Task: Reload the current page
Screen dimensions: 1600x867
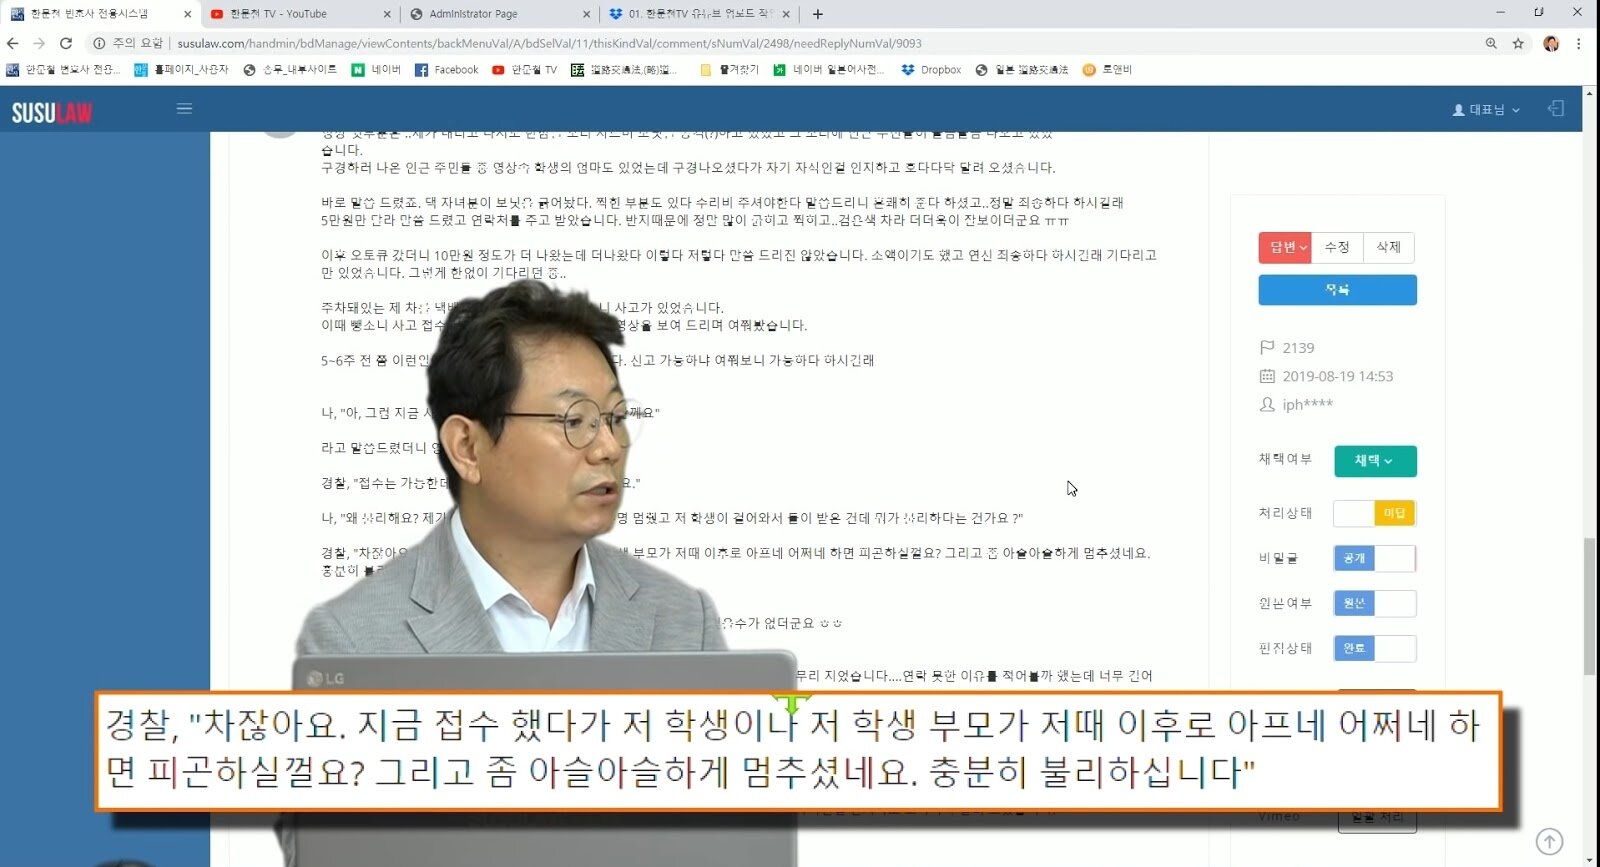Action: (66, 43)
